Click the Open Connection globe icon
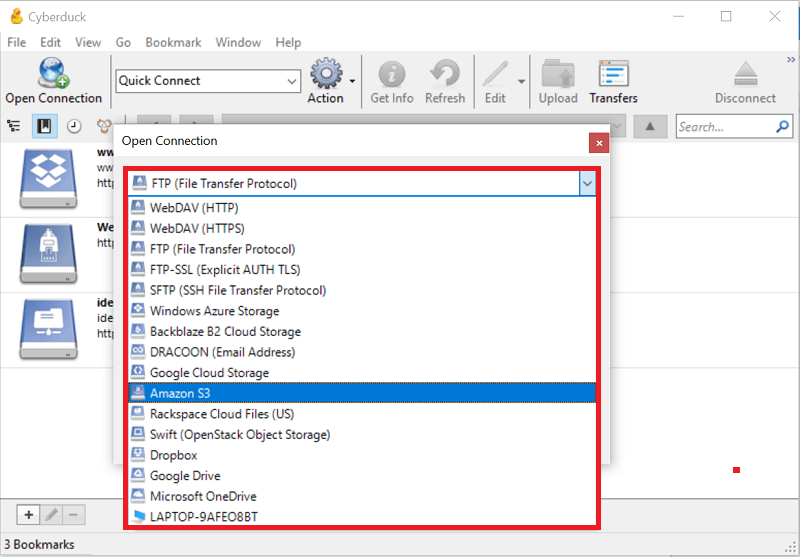 point(53,73)
